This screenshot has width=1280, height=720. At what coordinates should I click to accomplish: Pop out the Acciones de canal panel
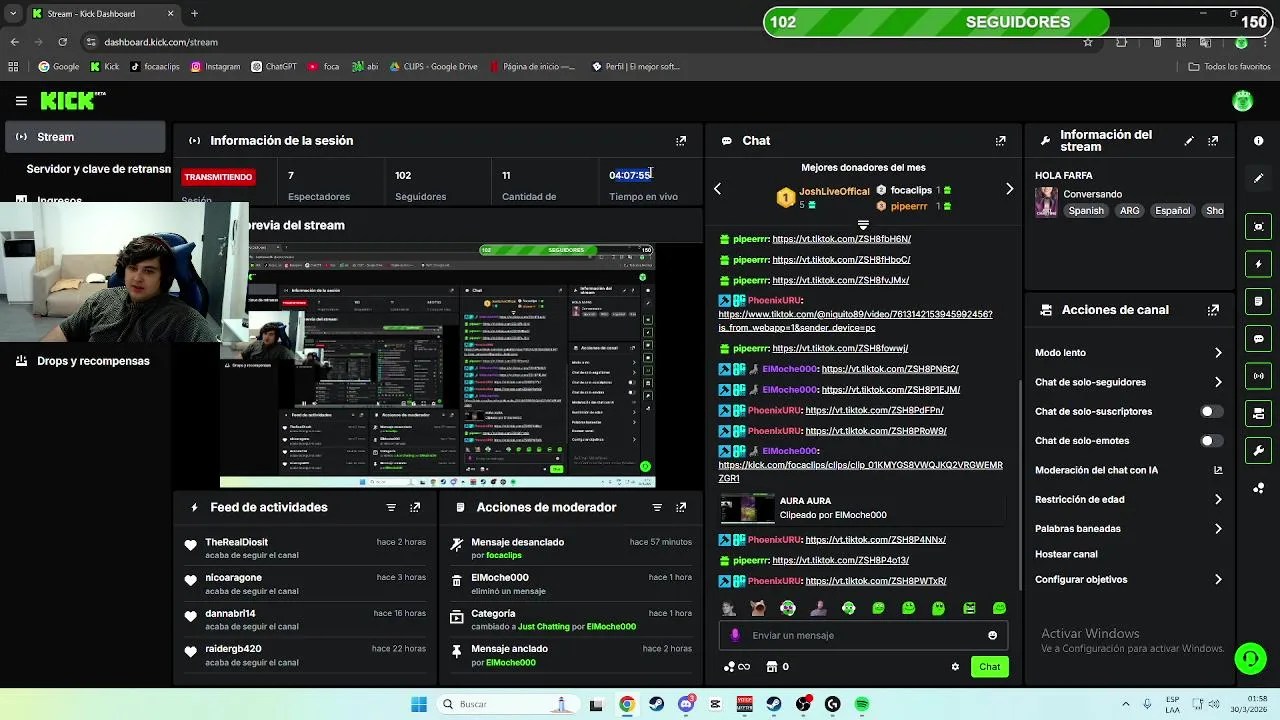[1213, 310]
